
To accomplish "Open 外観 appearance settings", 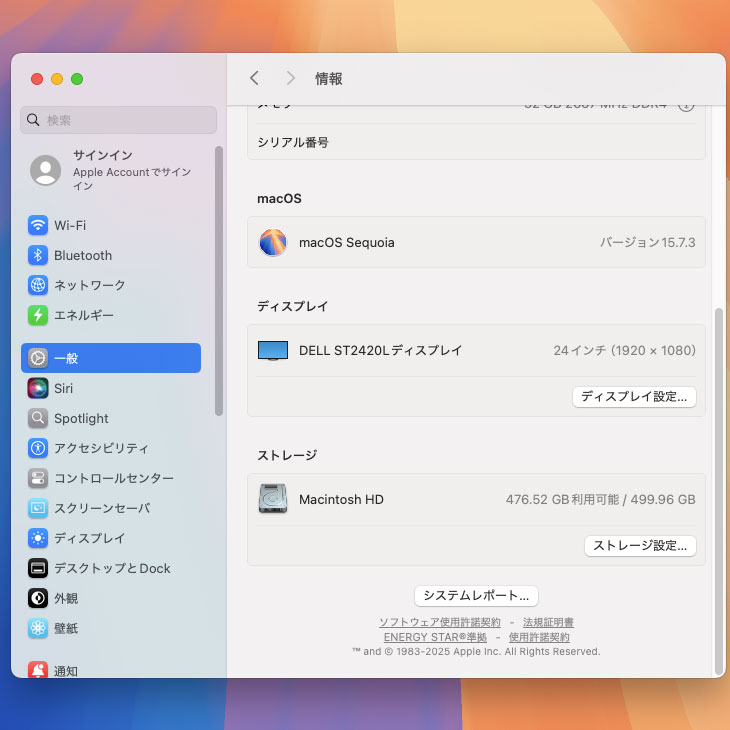I will click(66, 598).
